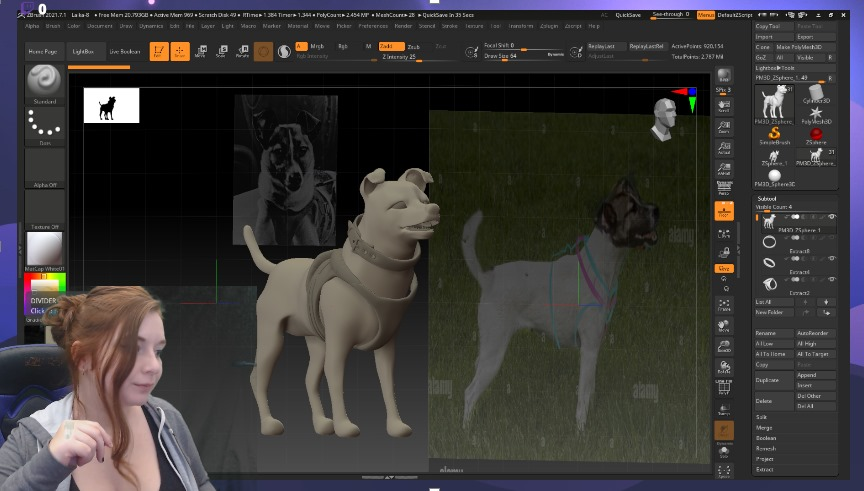Toggle visibility eye of PM3D_ZSphere_1 subtool

pyautogui.click(x=831, y=217)
